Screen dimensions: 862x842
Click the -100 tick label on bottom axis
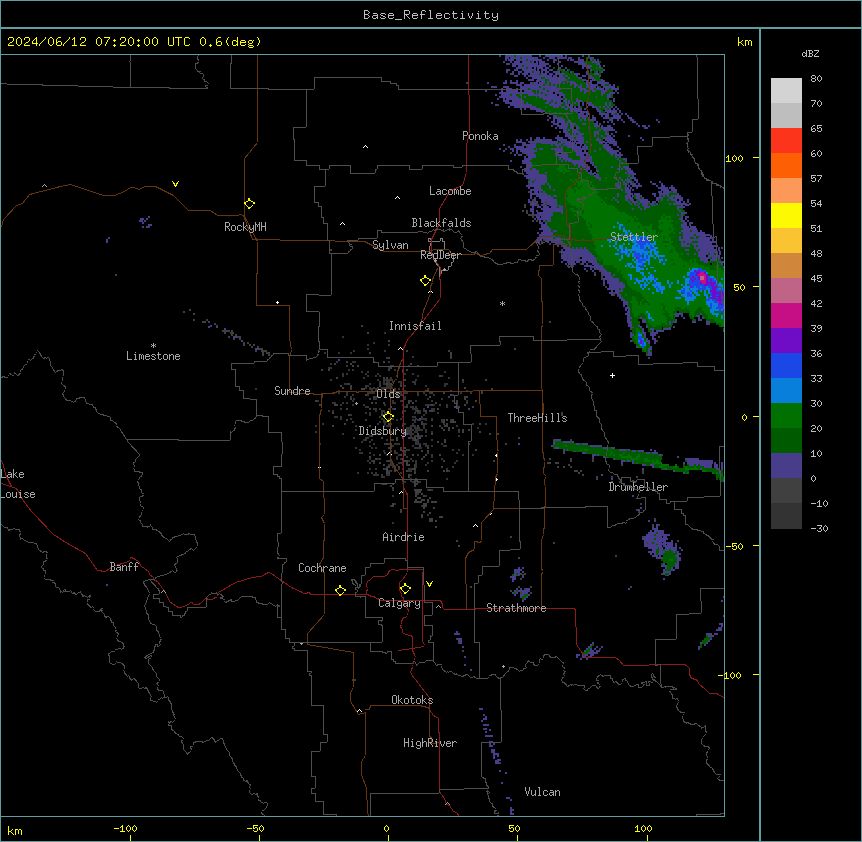tap(125, 828)
